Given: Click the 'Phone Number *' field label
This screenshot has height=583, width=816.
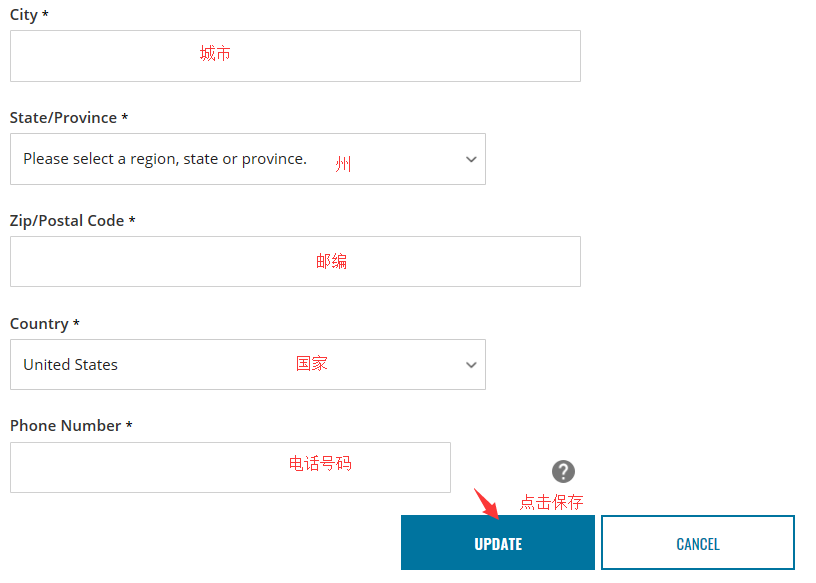Looking at the screenshot, I should (x=71, y=426).
